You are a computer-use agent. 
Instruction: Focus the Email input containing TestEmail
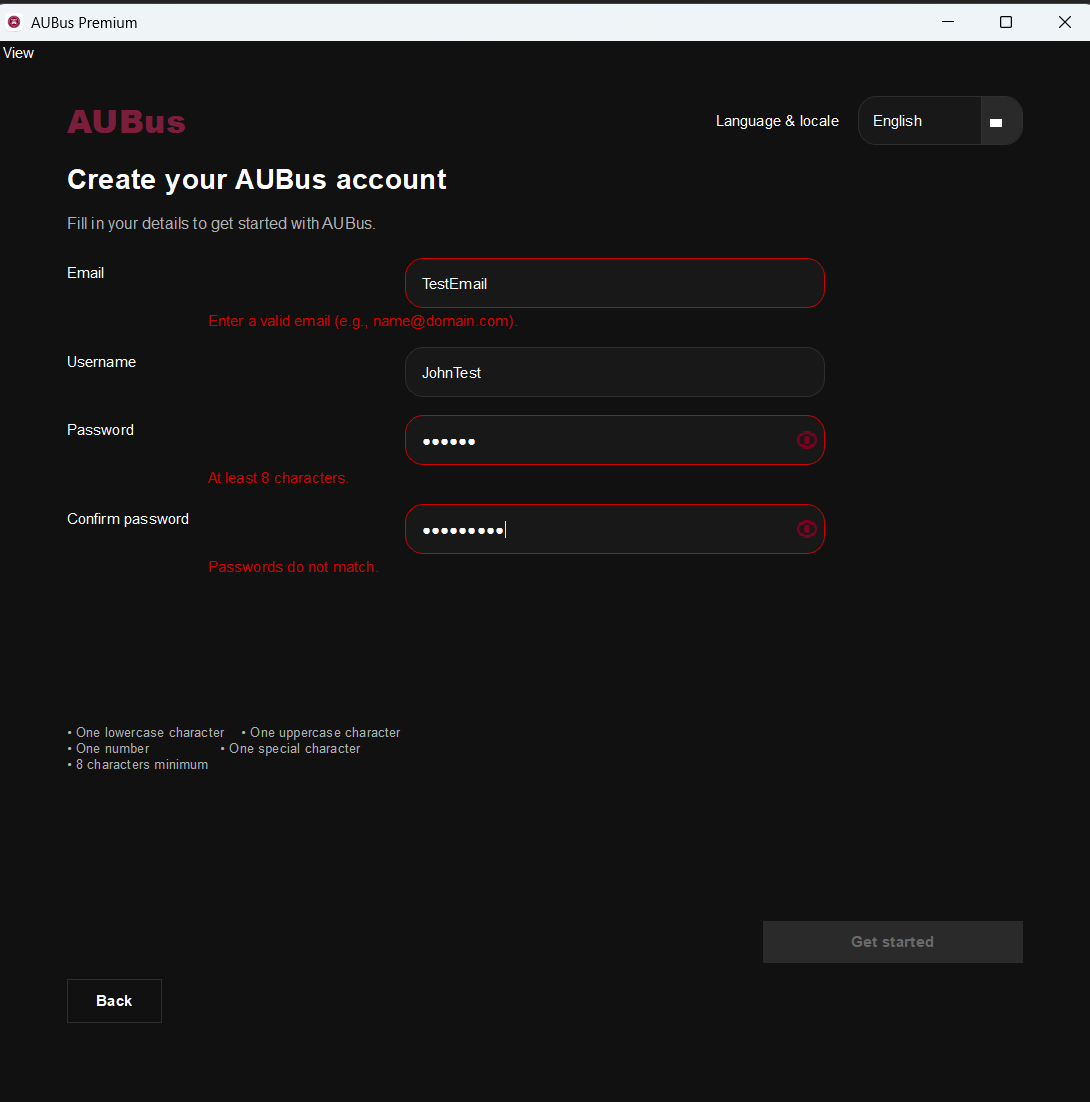tap(615, 283)
